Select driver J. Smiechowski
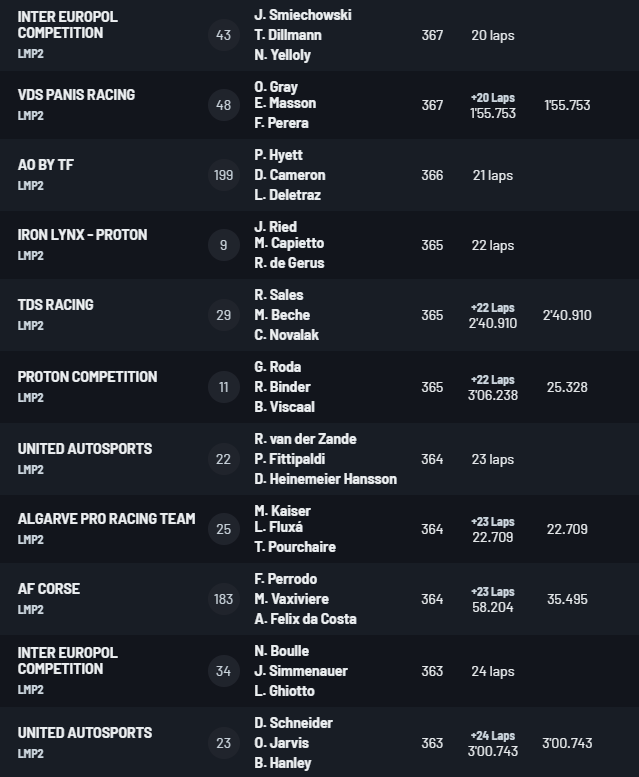This screenshot has height=777, width=639. [303, 15]
